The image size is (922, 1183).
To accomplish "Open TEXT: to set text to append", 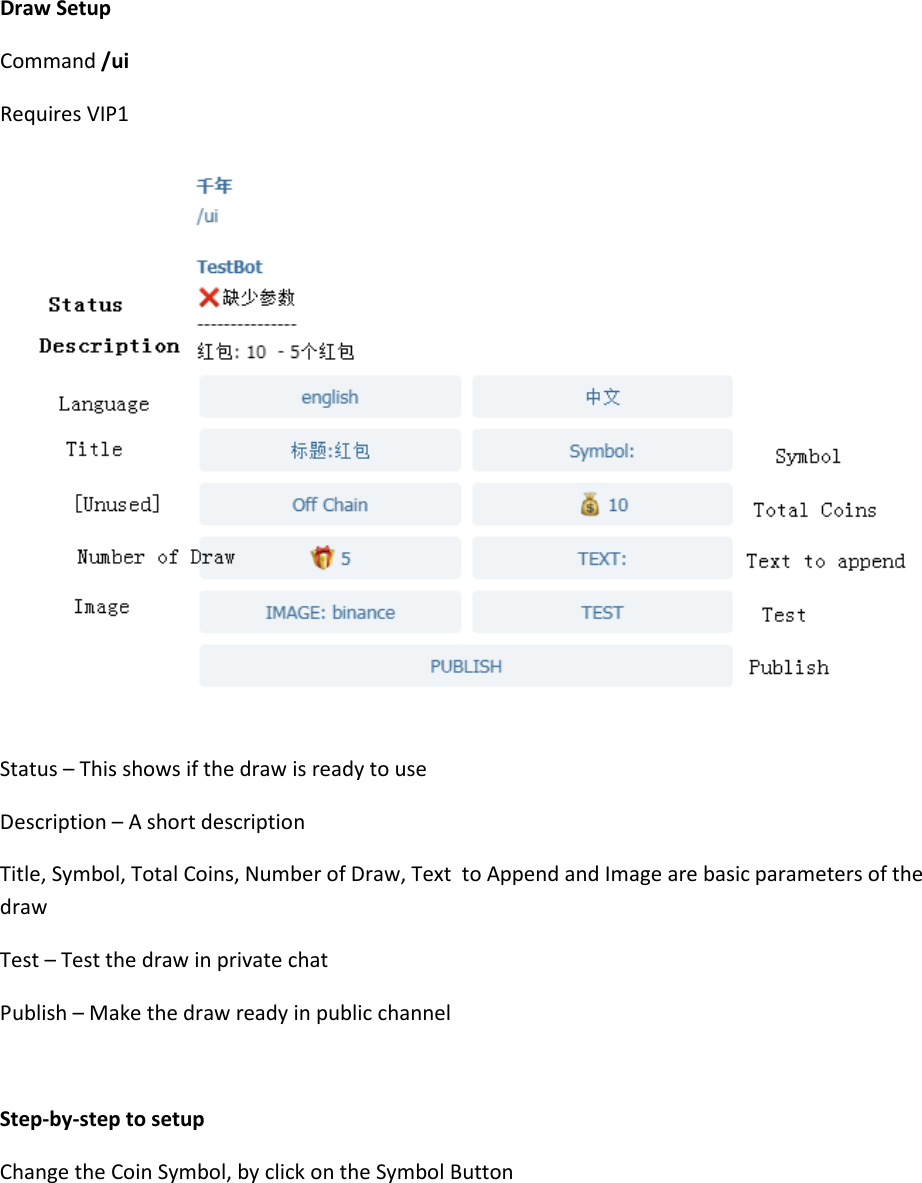I will pos(601,557).
